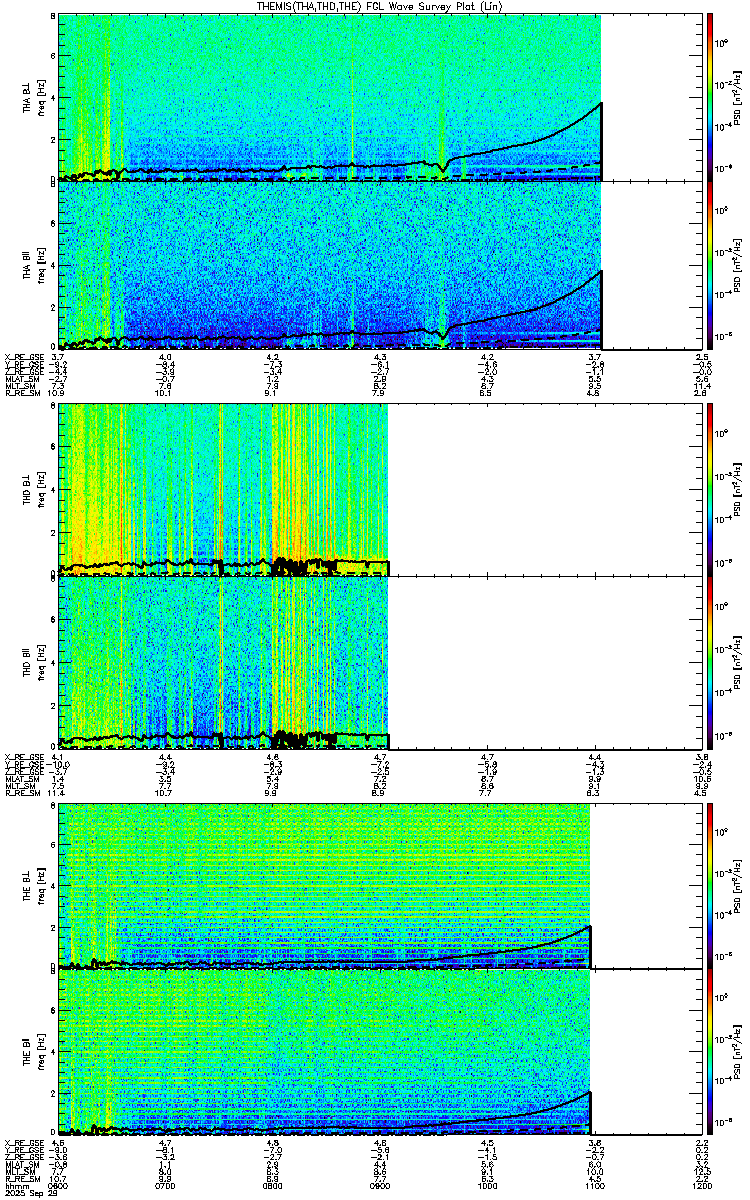The height and width of the screenshot is (1200, 750).
Task: Click the THA BII spectrogram panel
Action: pyautogui.click(x=381, y=265)
